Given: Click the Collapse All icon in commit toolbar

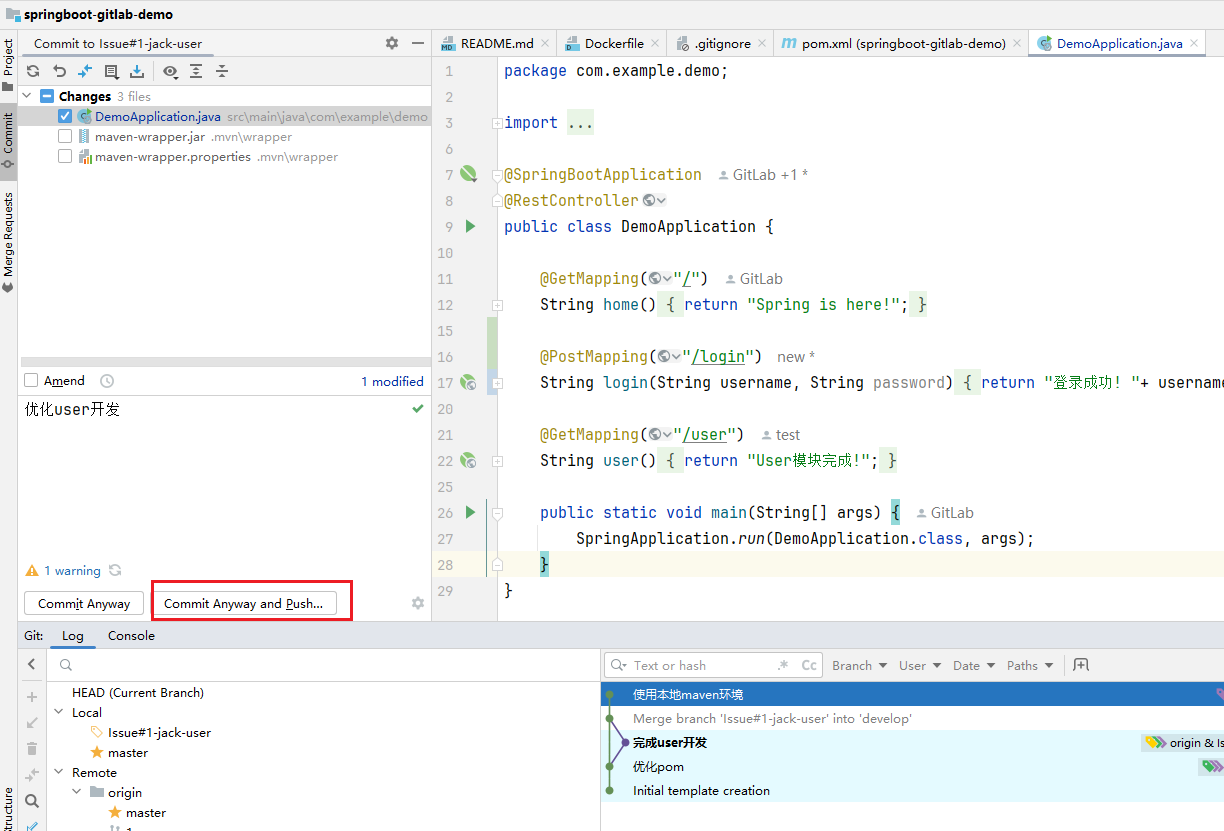Looking at the screenshot, I should click(x=222, y=71).
